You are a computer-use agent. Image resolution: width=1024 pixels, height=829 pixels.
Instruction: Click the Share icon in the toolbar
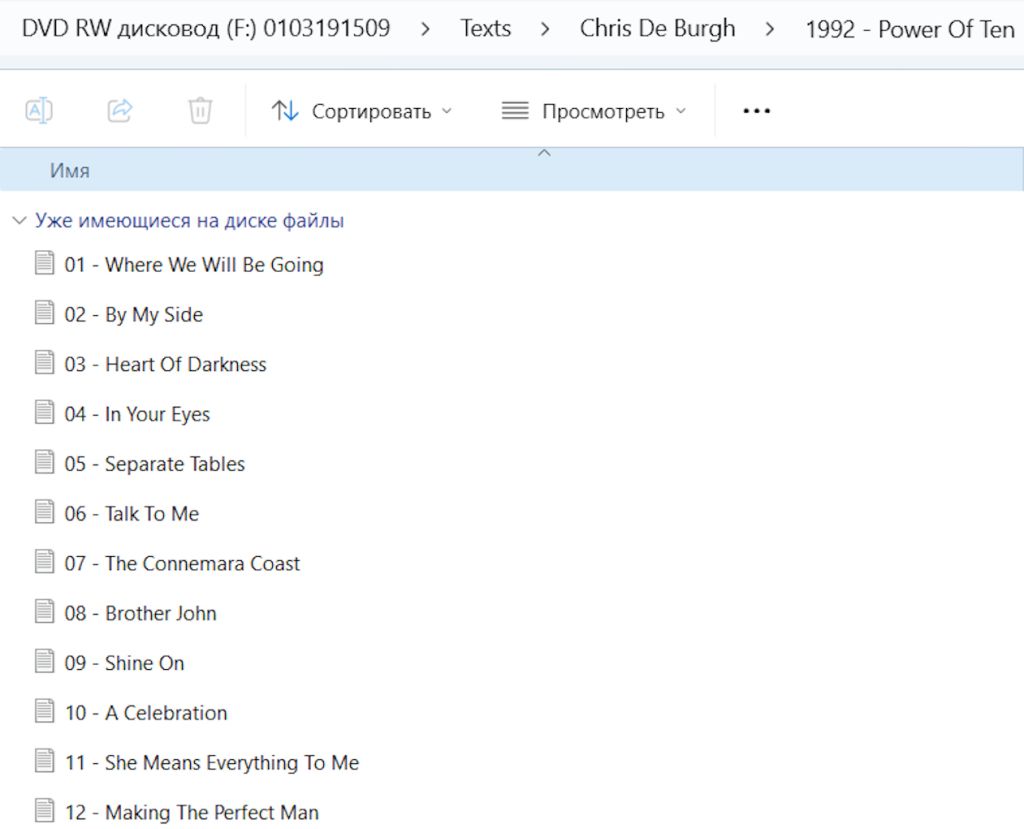pyautogui.click(x=120, y=110)
